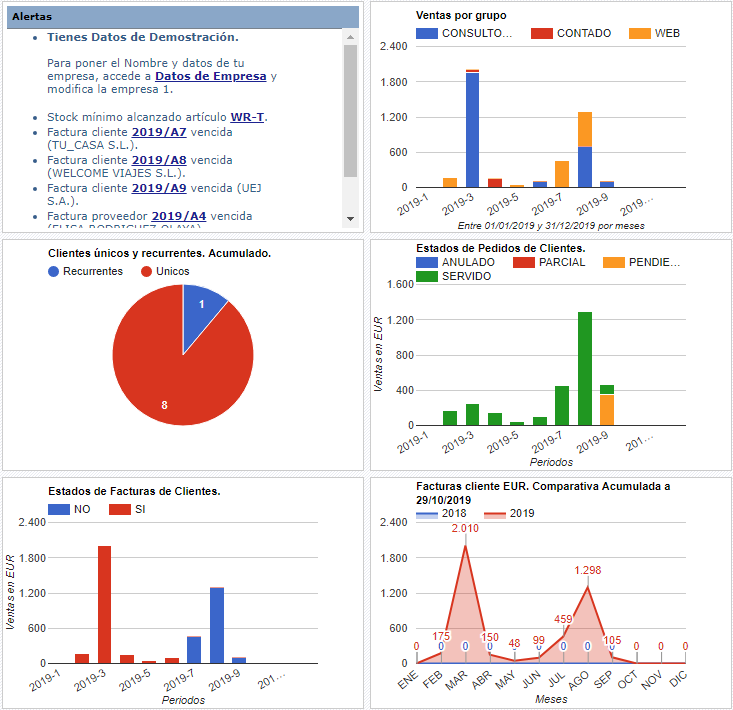Click the CONSULTO... blue legend swatch

tap(426, 33)
